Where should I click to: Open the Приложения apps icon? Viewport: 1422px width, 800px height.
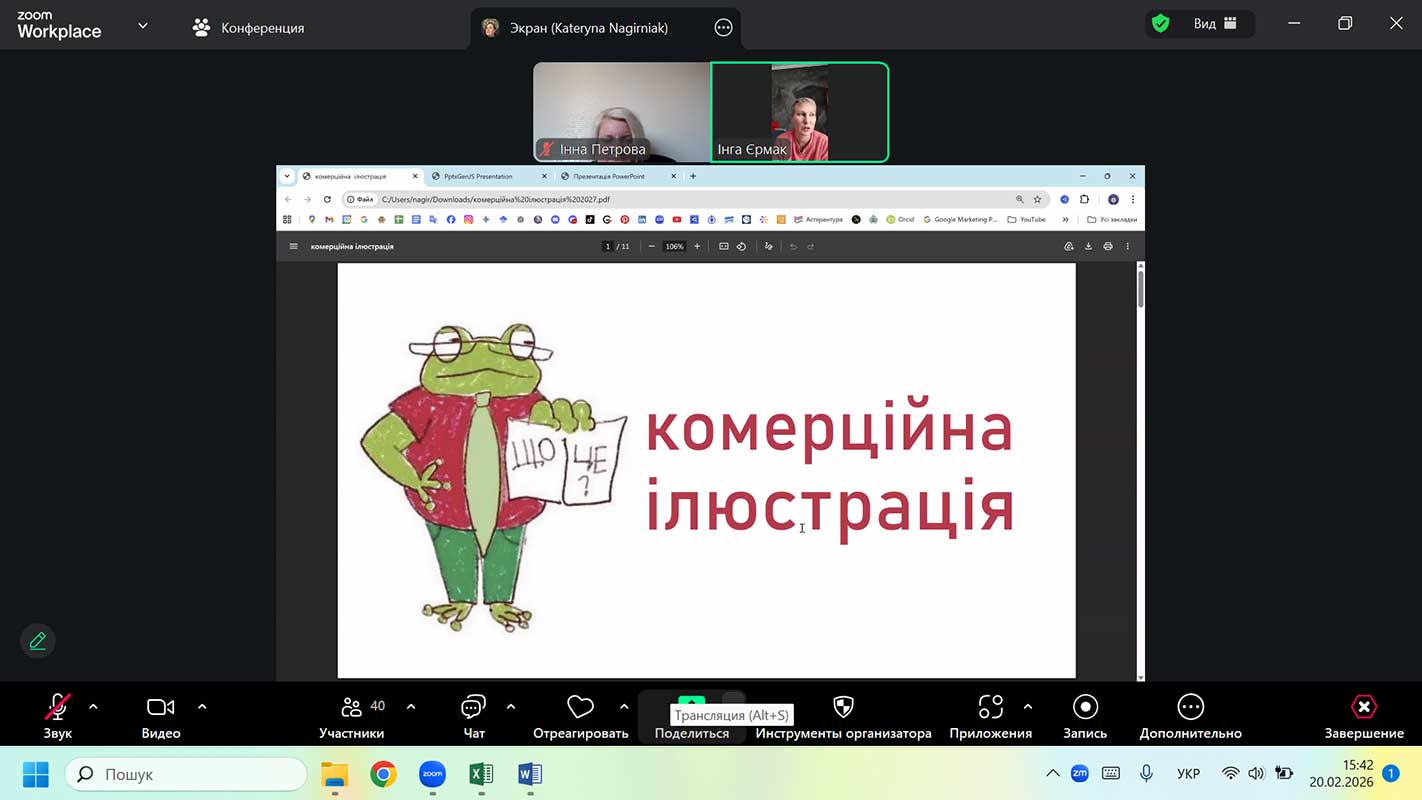point(990,708)
